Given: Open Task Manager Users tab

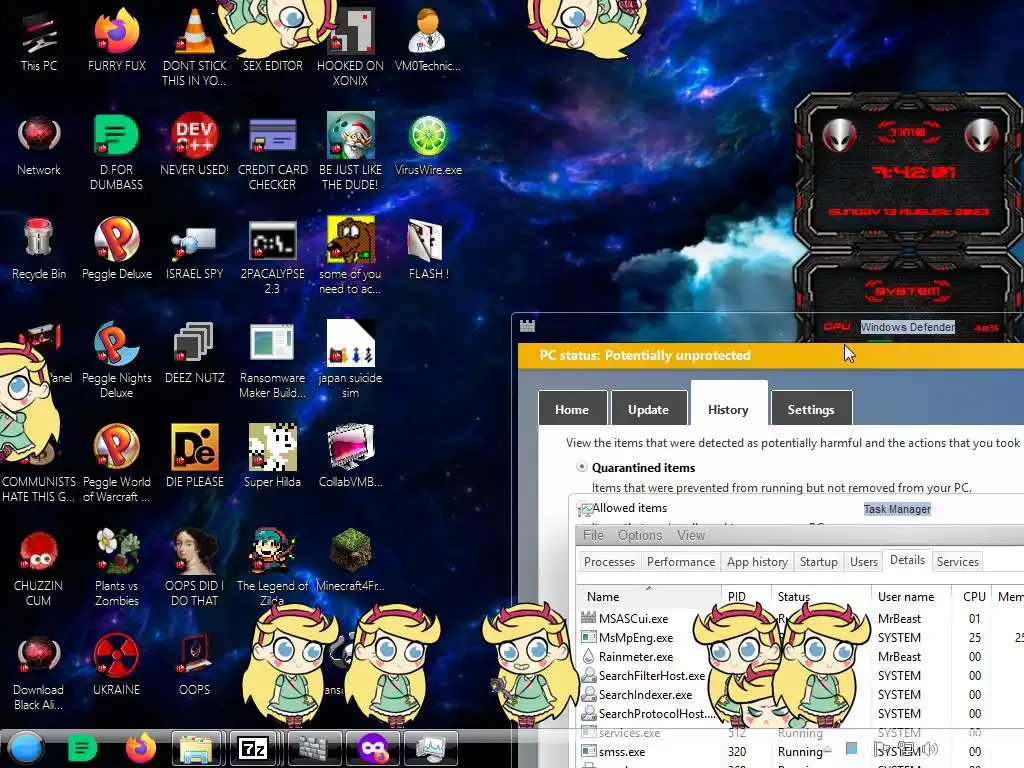Looking at the screenshot, I should tap(863, 562).
